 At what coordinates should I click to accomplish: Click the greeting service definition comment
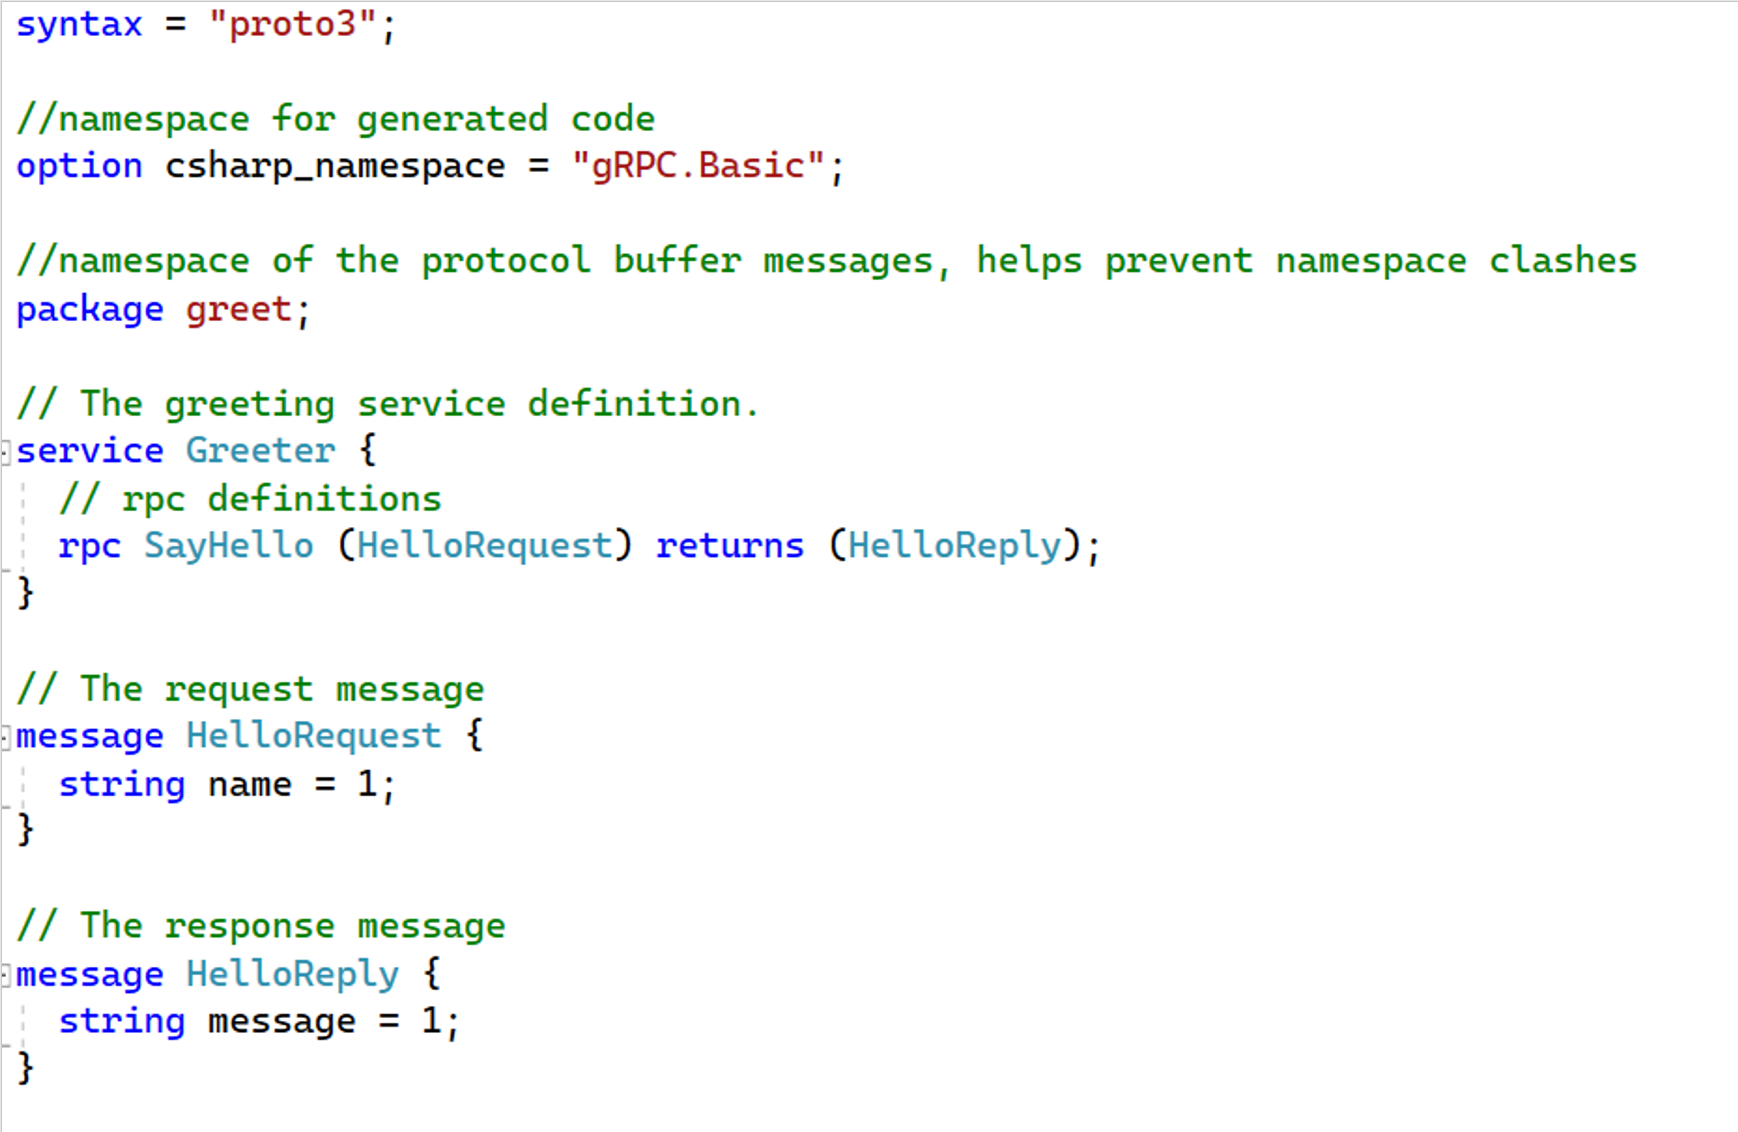[x=388, y=404]
